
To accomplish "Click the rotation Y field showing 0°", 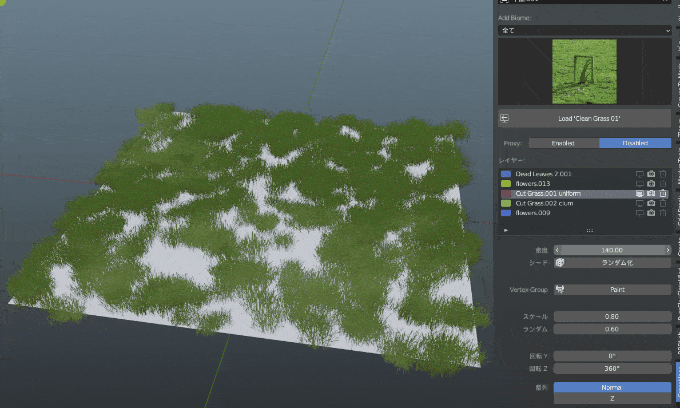I will coord(612,356).
